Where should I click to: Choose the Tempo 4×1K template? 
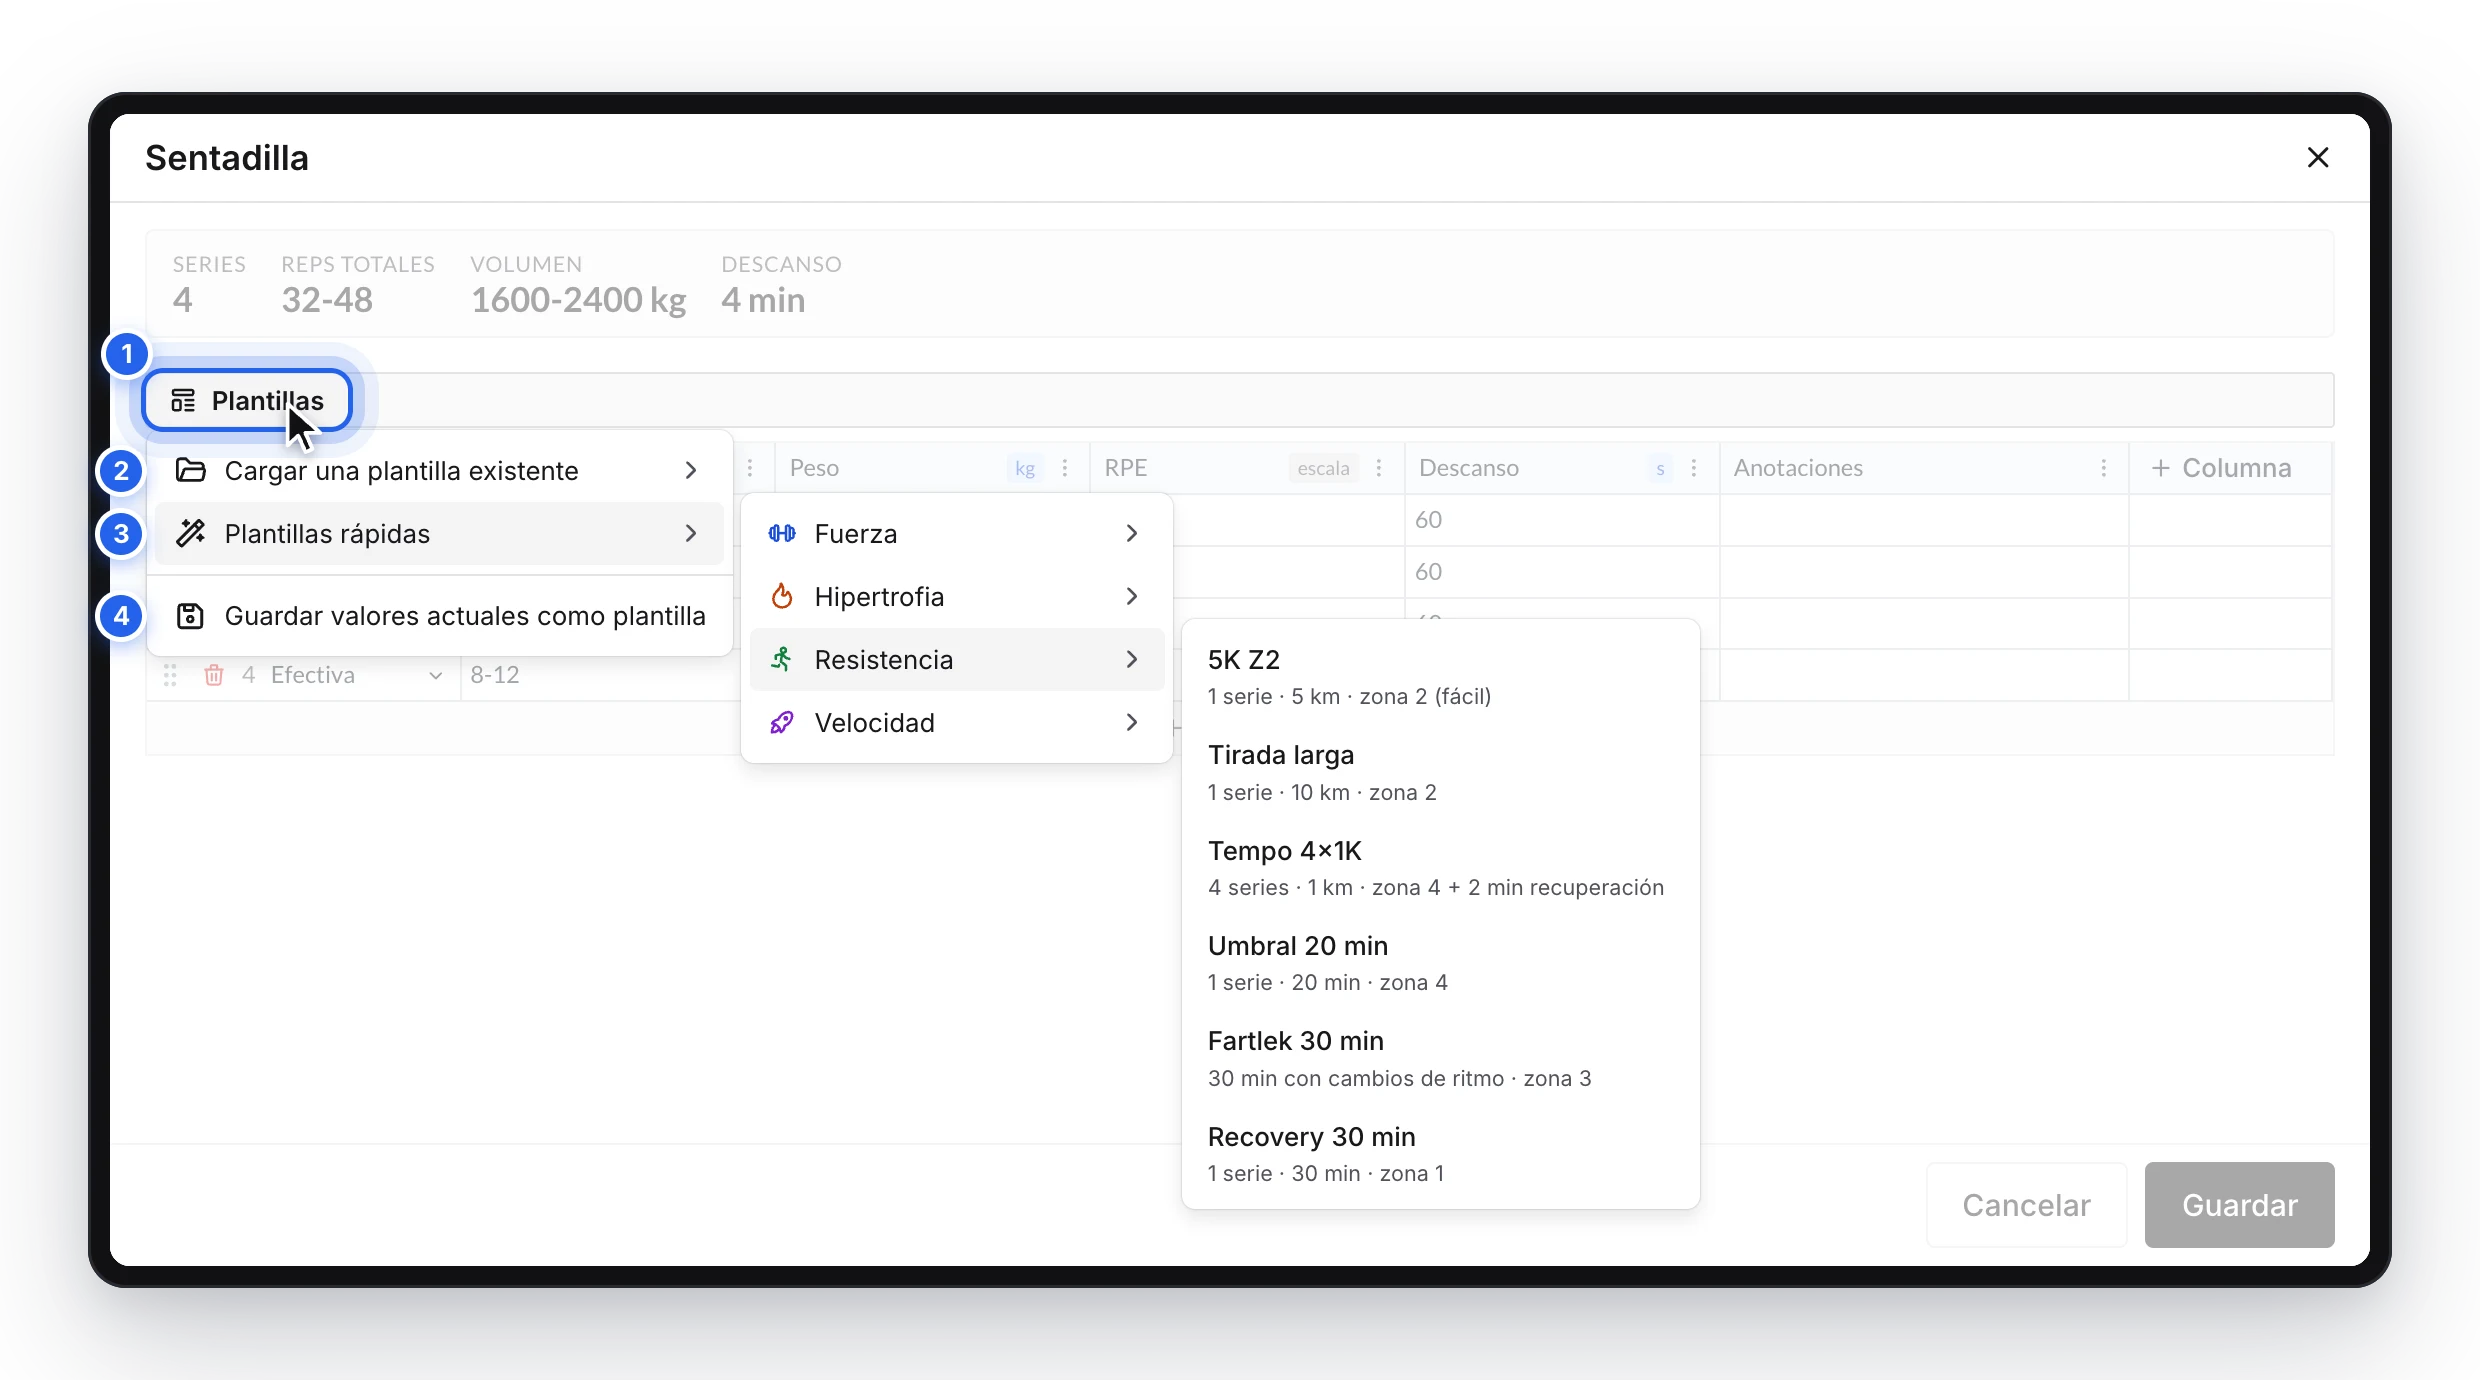point(1440,868)
